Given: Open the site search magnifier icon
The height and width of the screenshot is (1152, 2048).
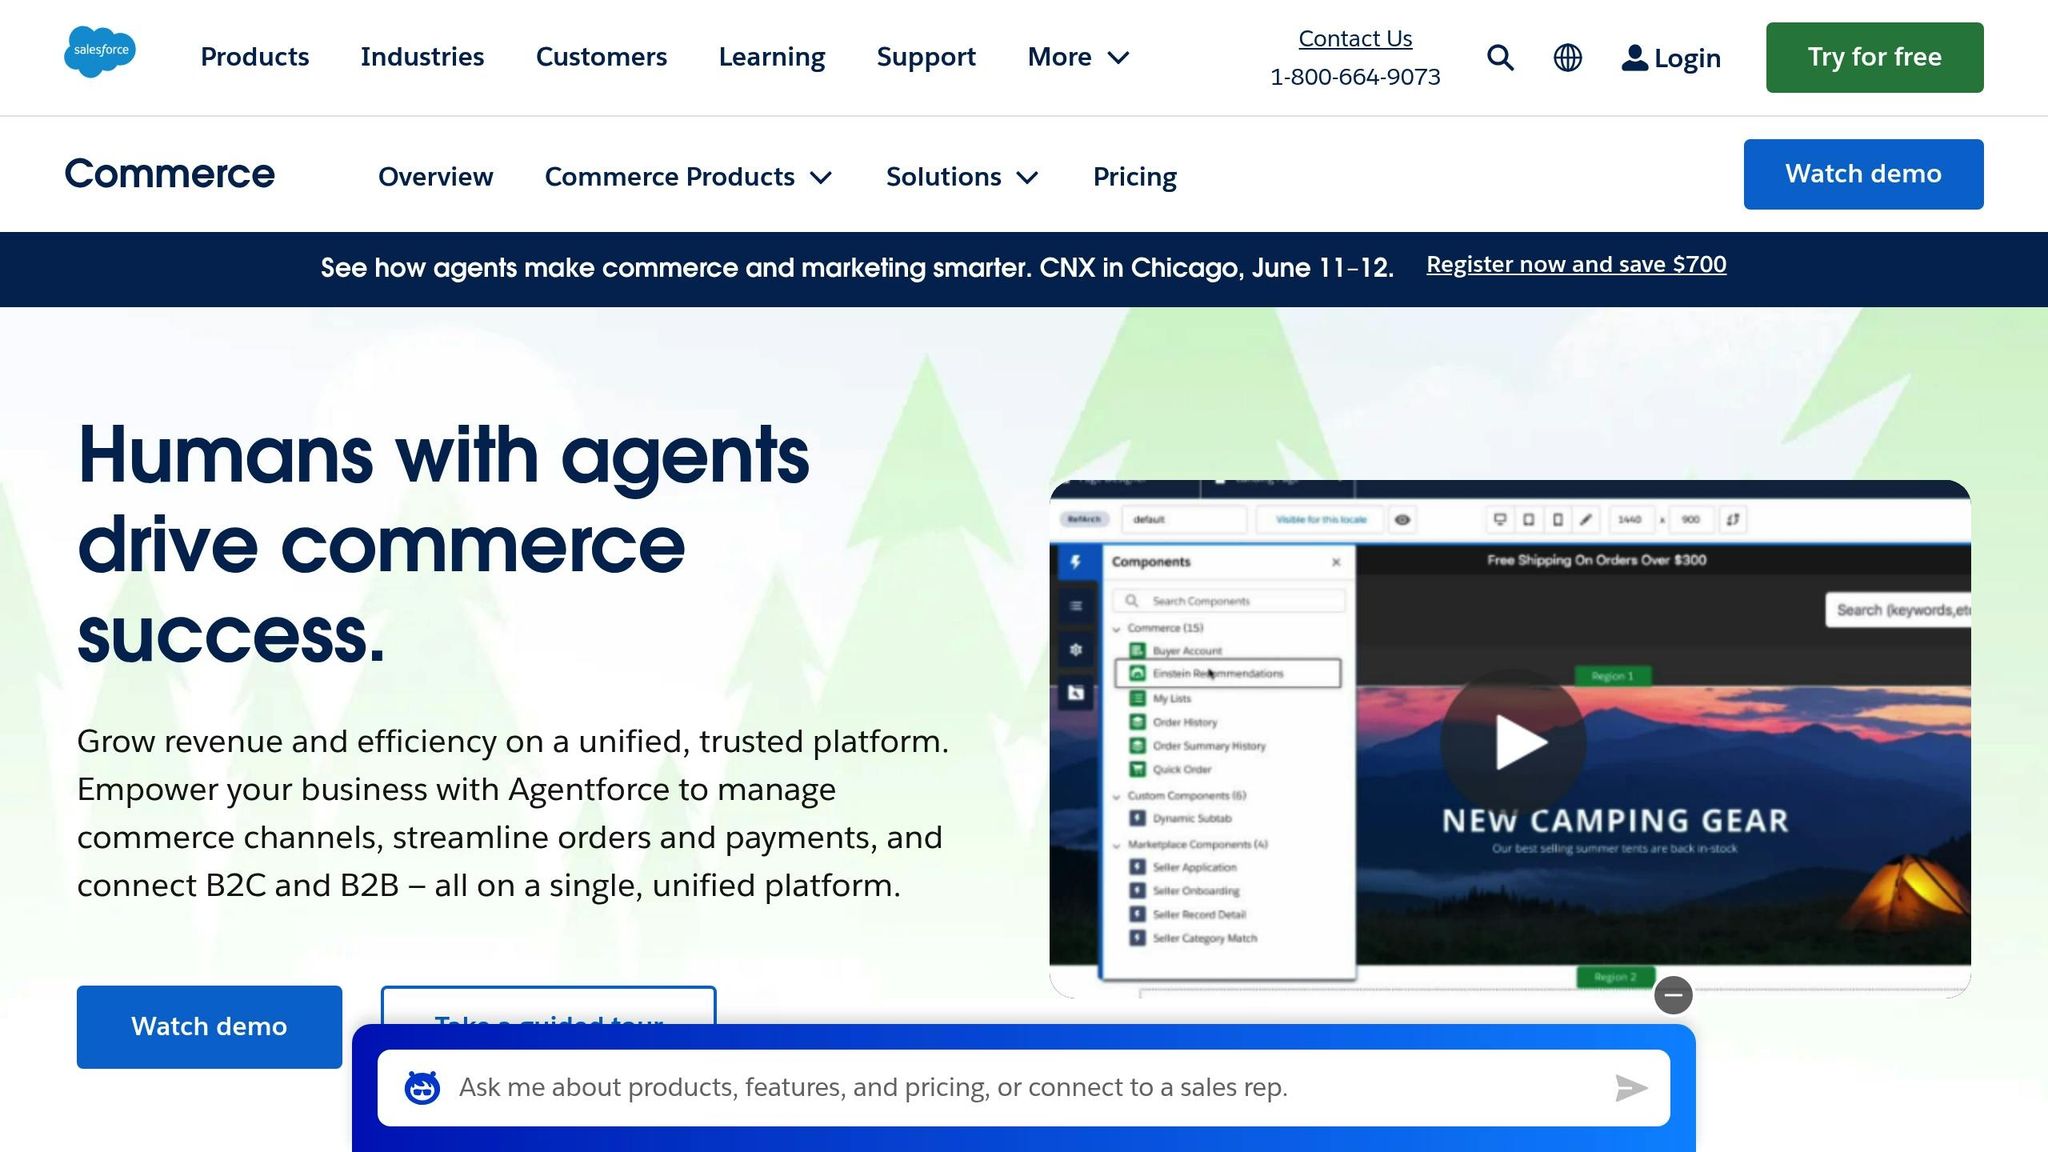Looking at the screenshot, I should [1500, 58].
